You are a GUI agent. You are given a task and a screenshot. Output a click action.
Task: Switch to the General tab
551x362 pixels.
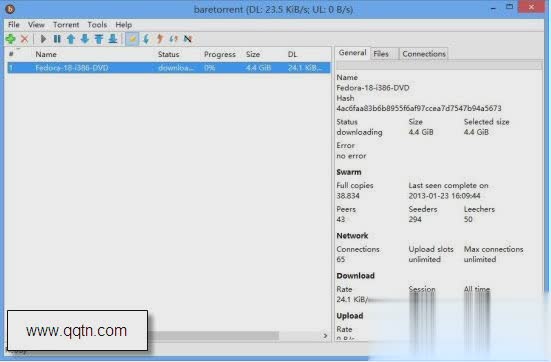click(352, 53)
